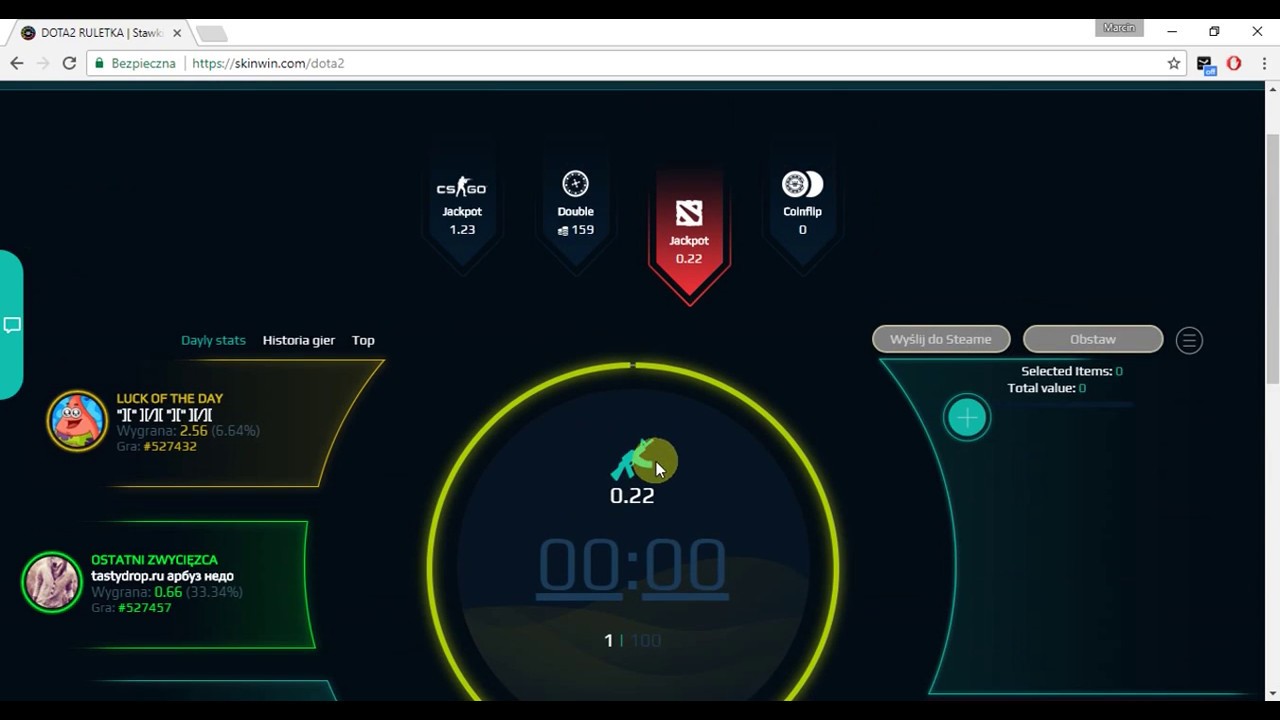Click the Wyślij do Steame button

(x=941, y=339)
